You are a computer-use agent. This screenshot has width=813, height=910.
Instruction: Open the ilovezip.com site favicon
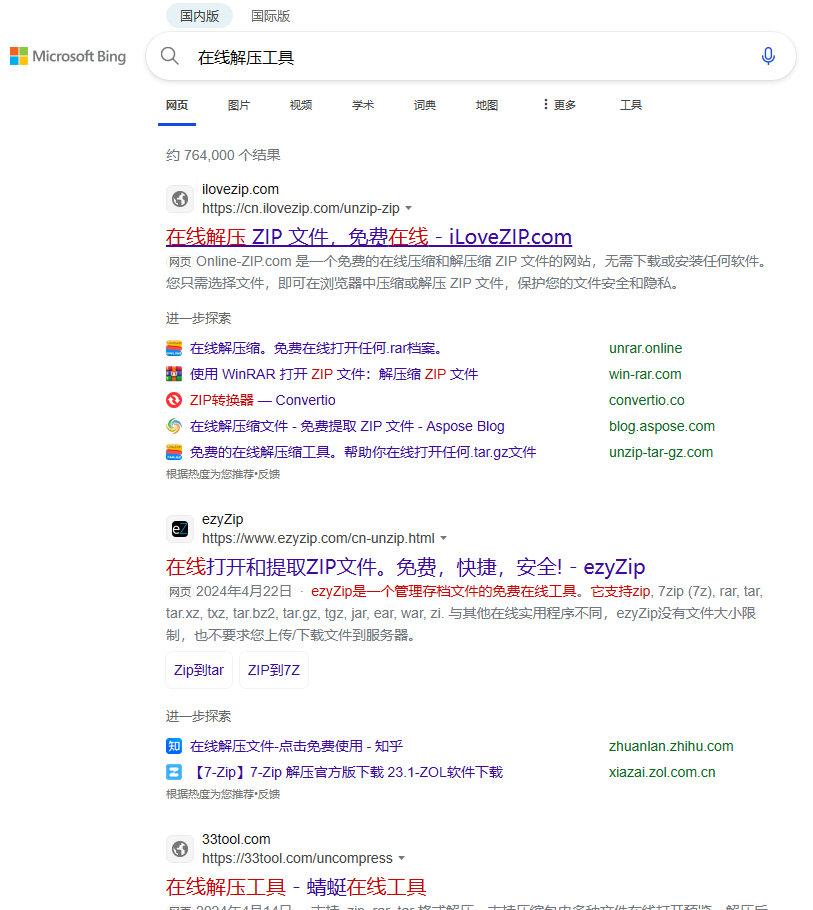tap(180, 199)
